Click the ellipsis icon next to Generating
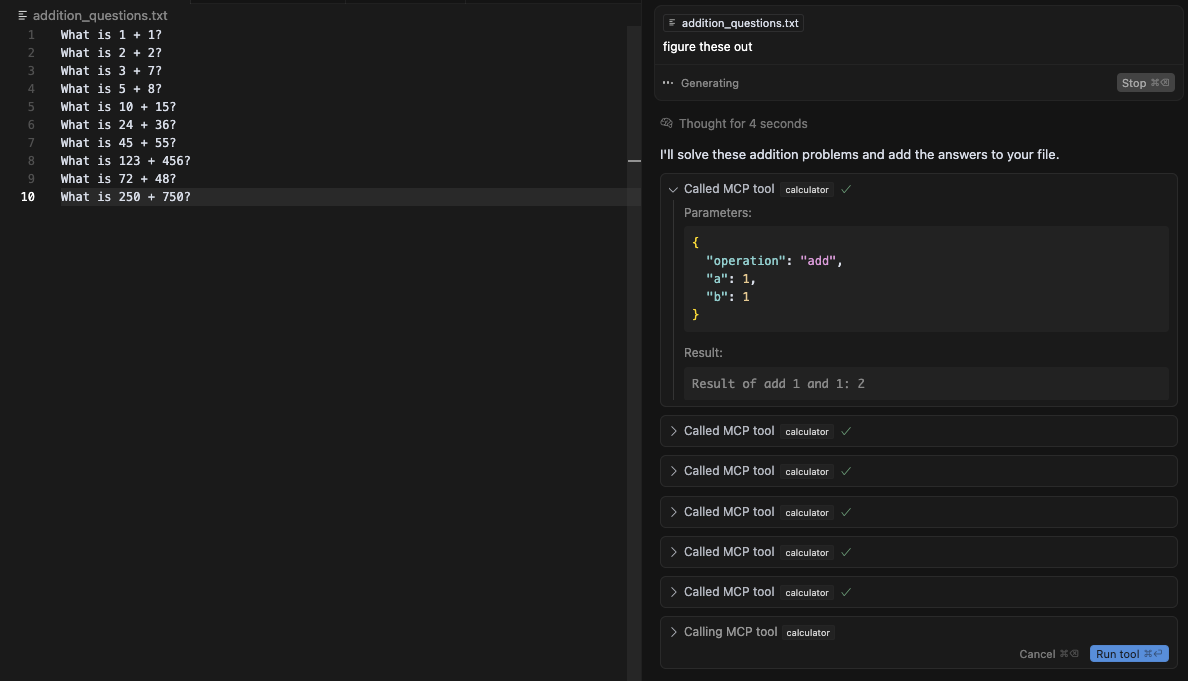Image resolution: width=1188 pixels, height=681 pixels. [667, 83]
